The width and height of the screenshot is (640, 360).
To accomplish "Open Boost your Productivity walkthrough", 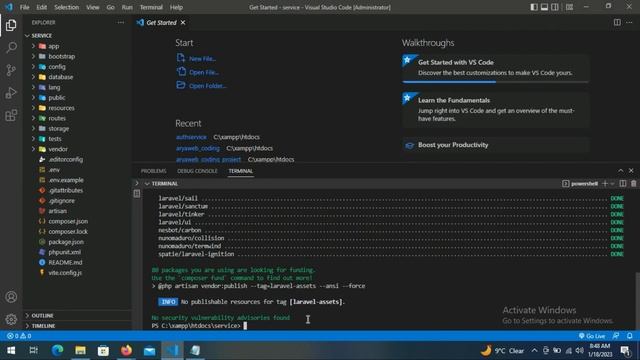I will (x=496, y=145).
